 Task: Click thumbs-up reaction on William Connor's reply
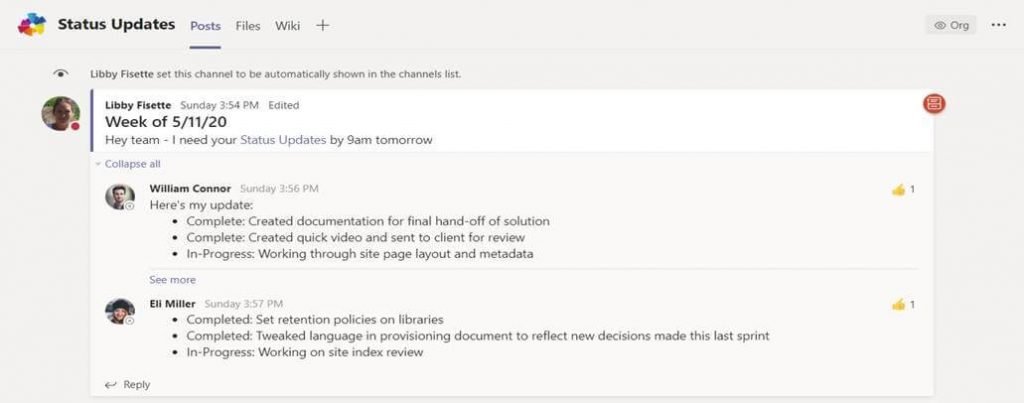[899, 190]
